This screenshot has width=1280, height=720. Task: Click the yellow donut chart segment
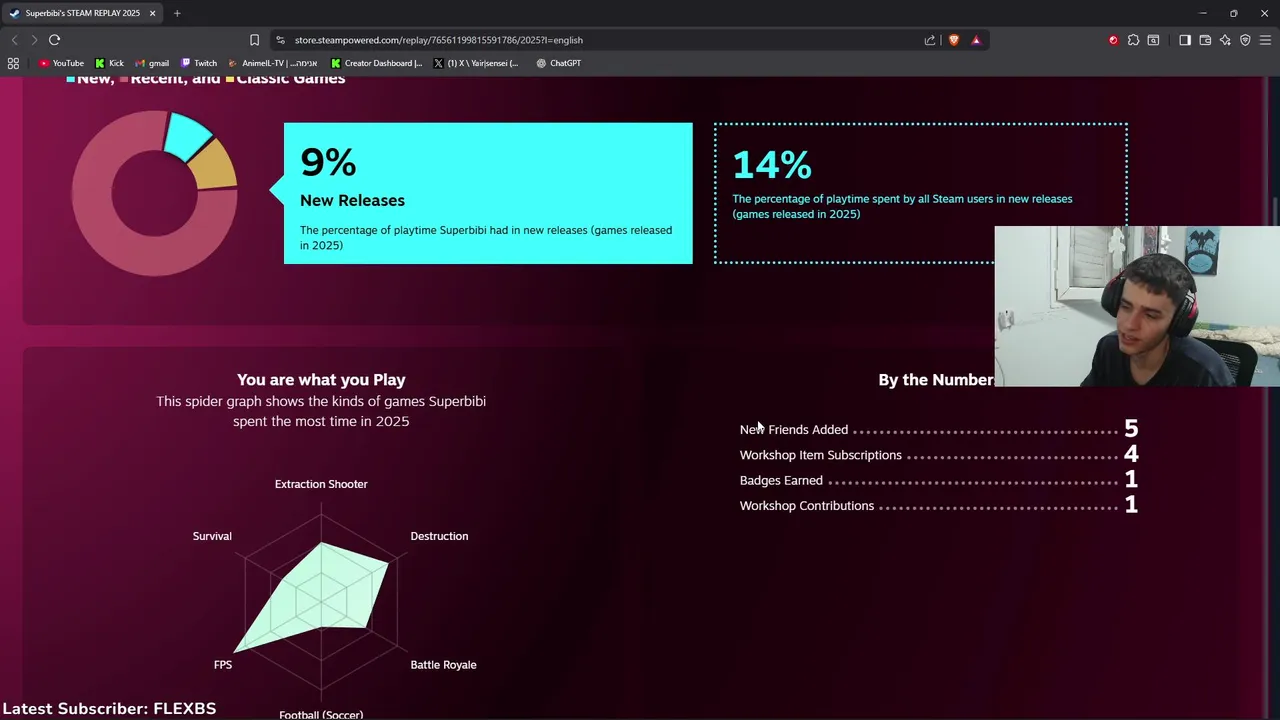click(214, 166)
